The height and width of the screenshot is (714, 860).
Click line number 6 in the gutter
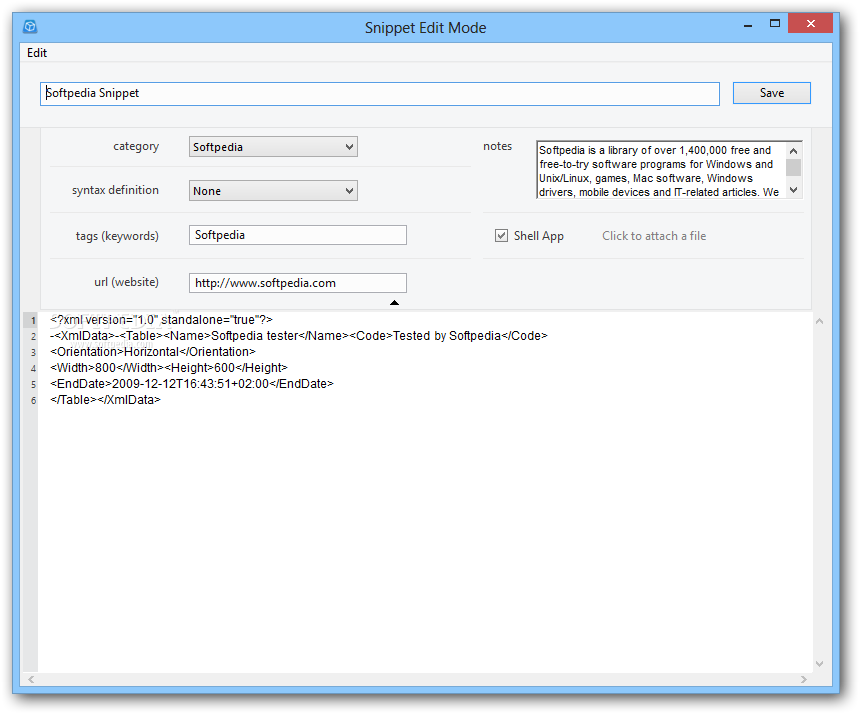click(33, 401)
